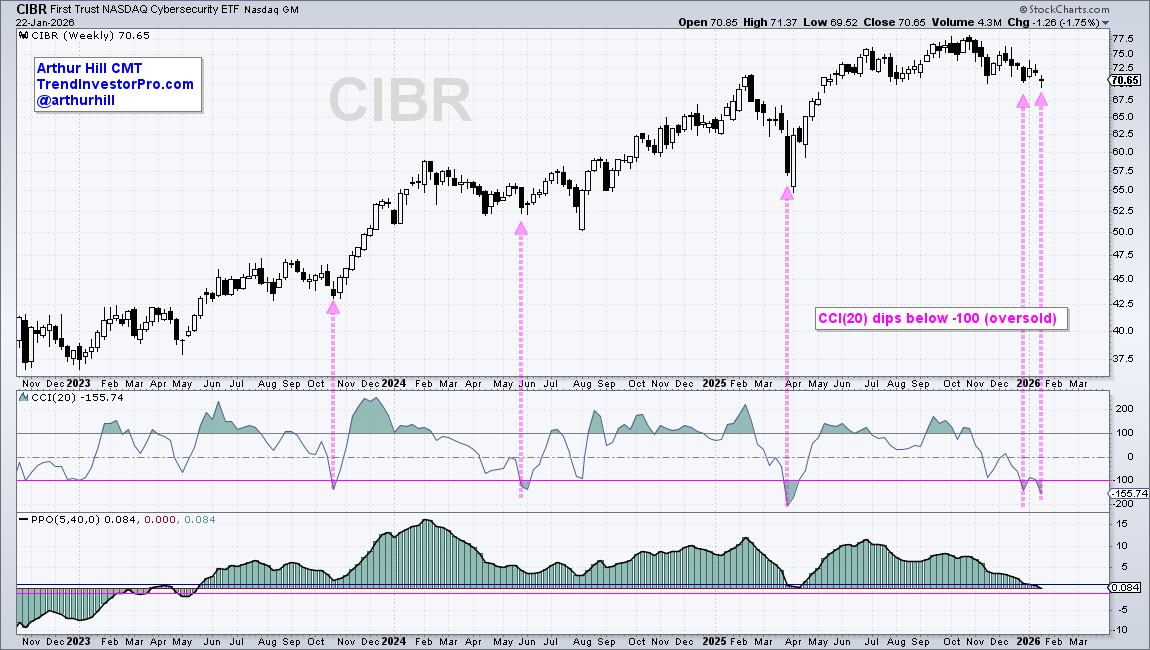Click the pink arrow above May 2024 lows

point(521,230)
